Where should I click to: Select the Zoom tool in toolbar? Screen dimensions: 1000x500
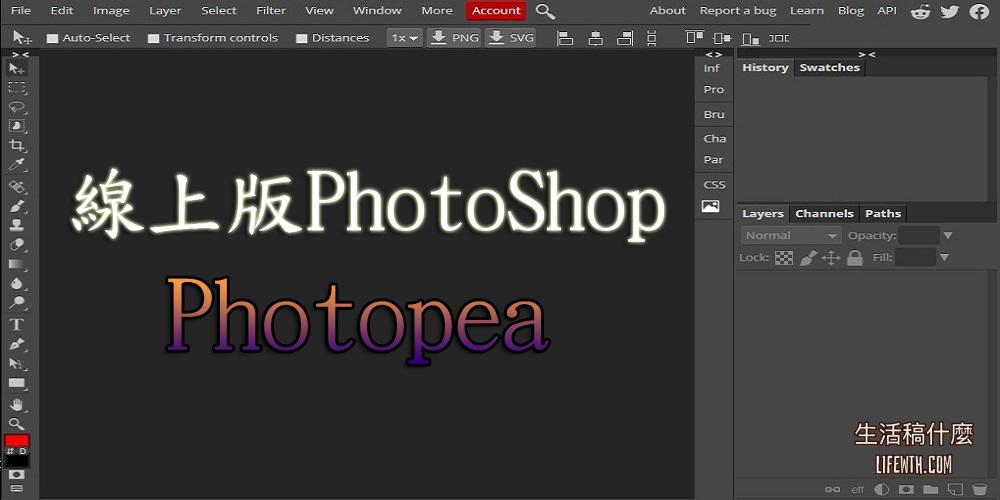tap(16, 424)
